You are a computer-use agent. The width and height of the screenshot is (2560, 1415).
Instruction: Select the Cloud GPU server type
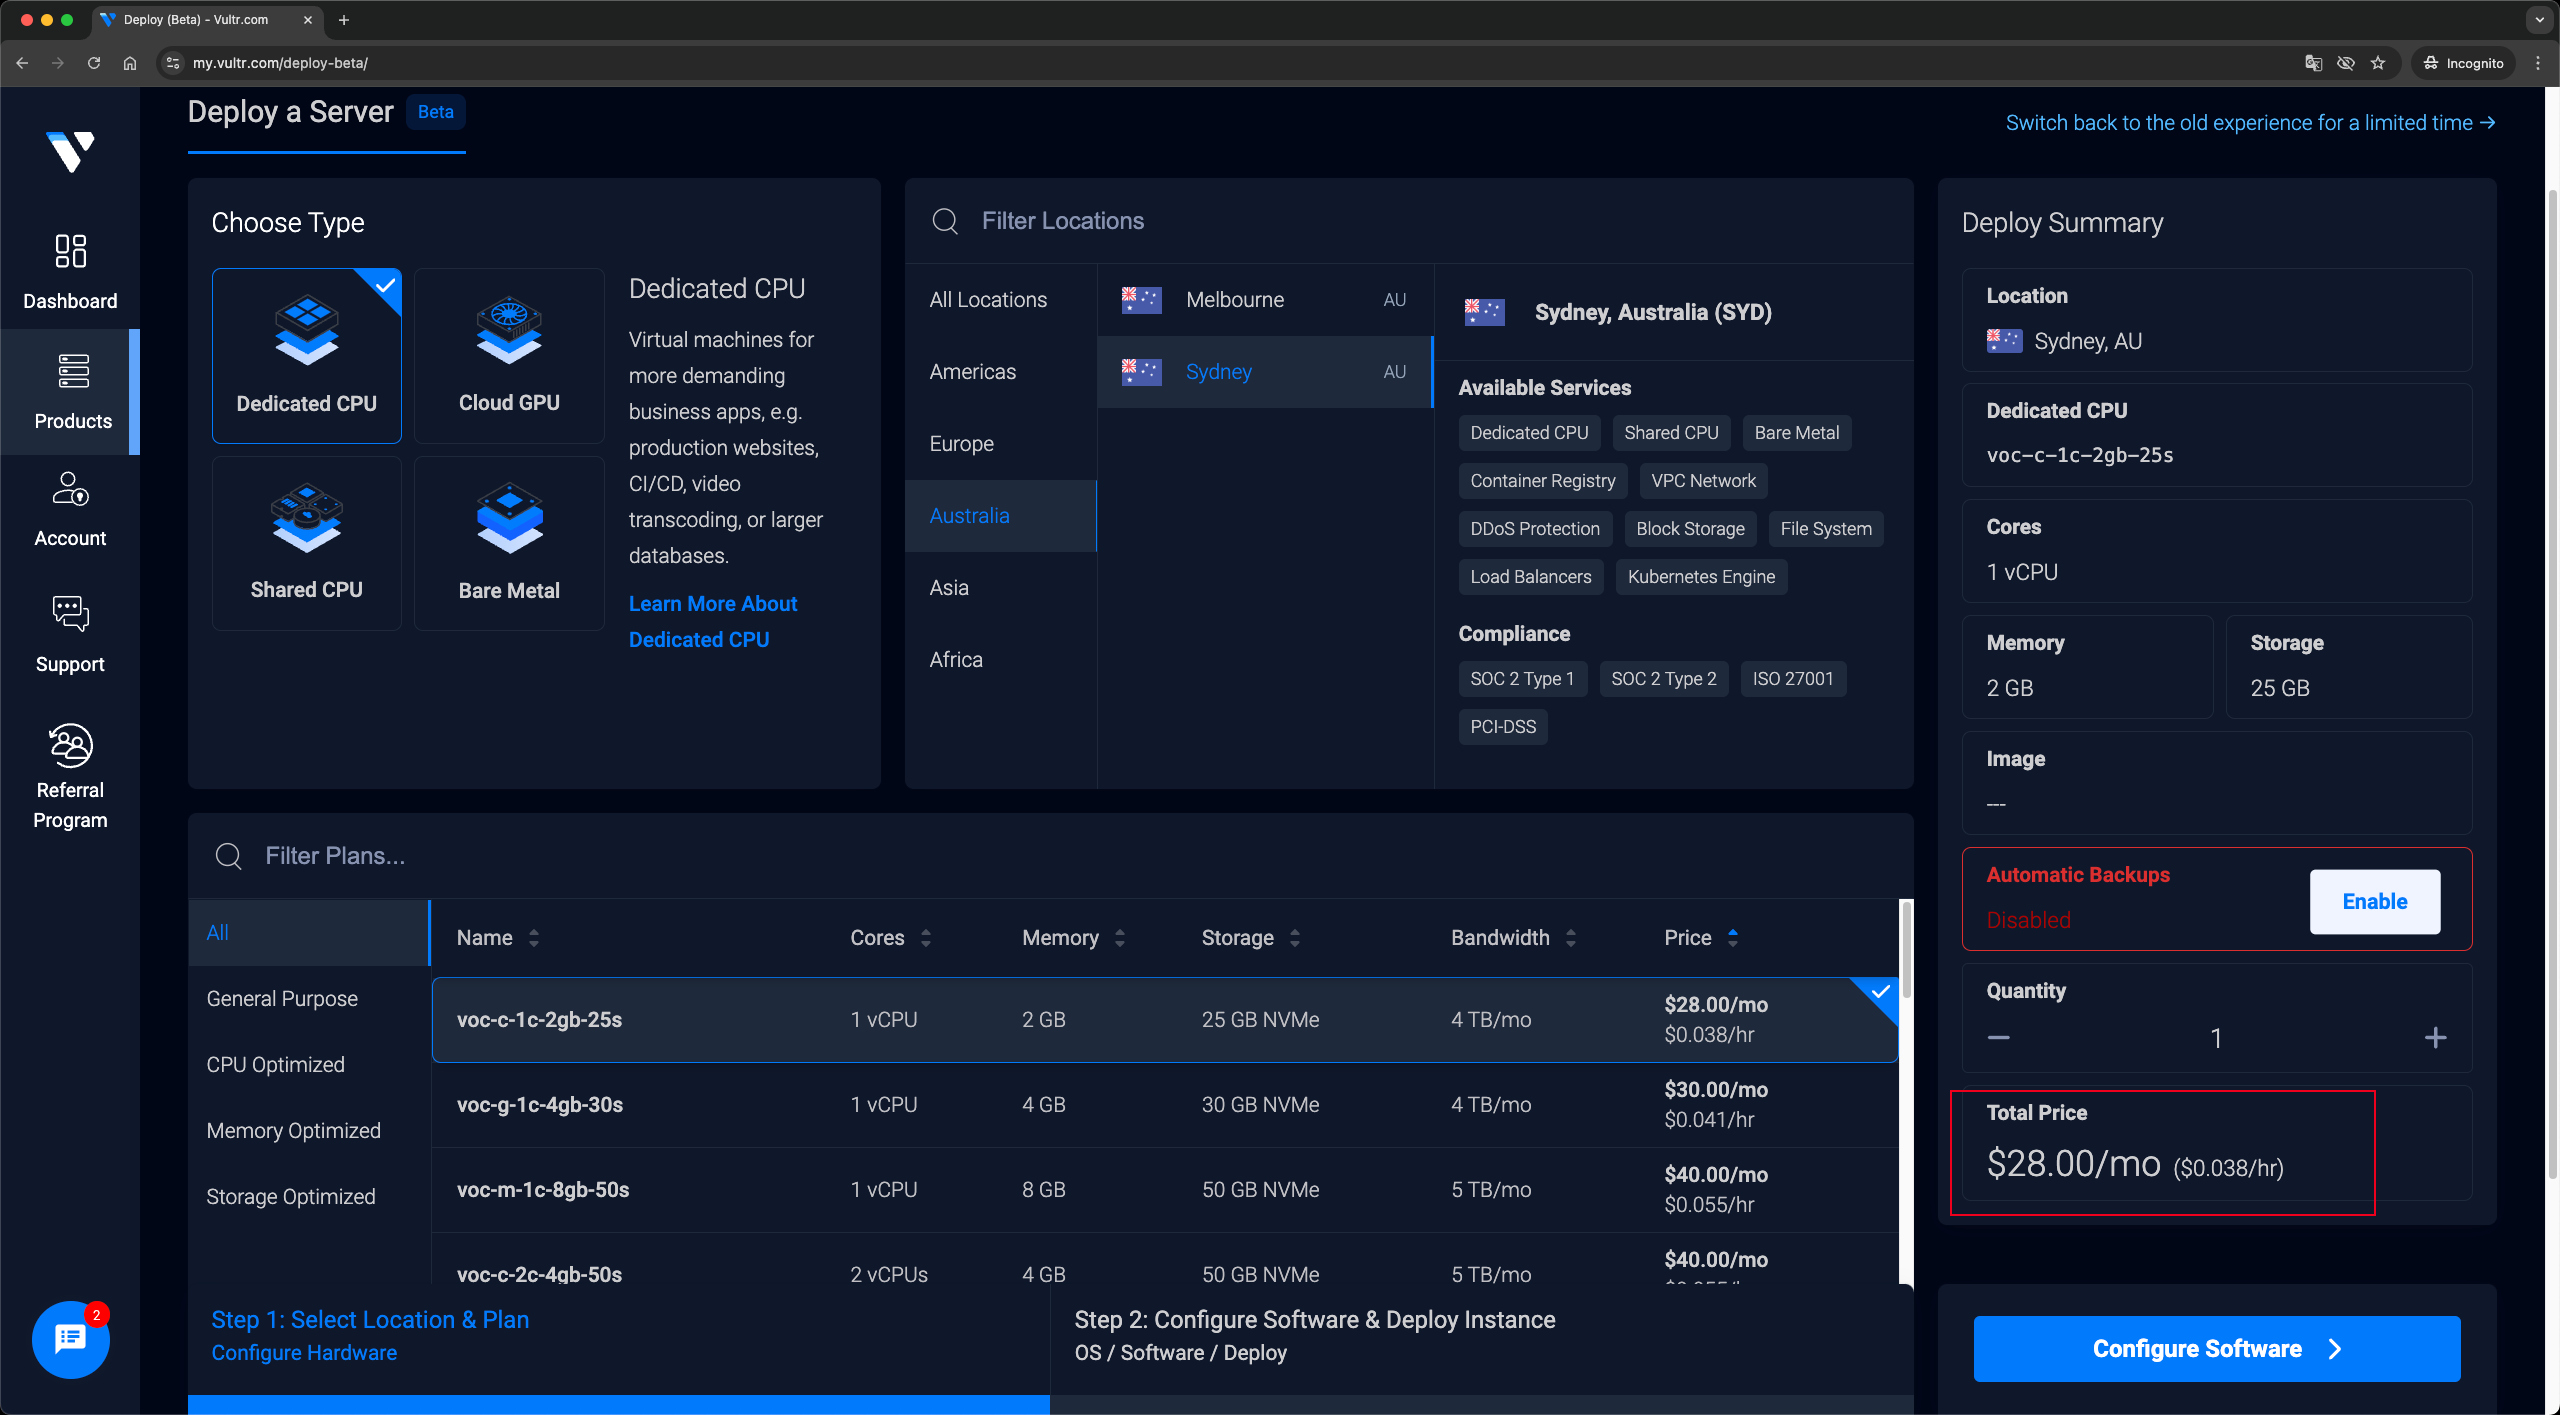509,355
